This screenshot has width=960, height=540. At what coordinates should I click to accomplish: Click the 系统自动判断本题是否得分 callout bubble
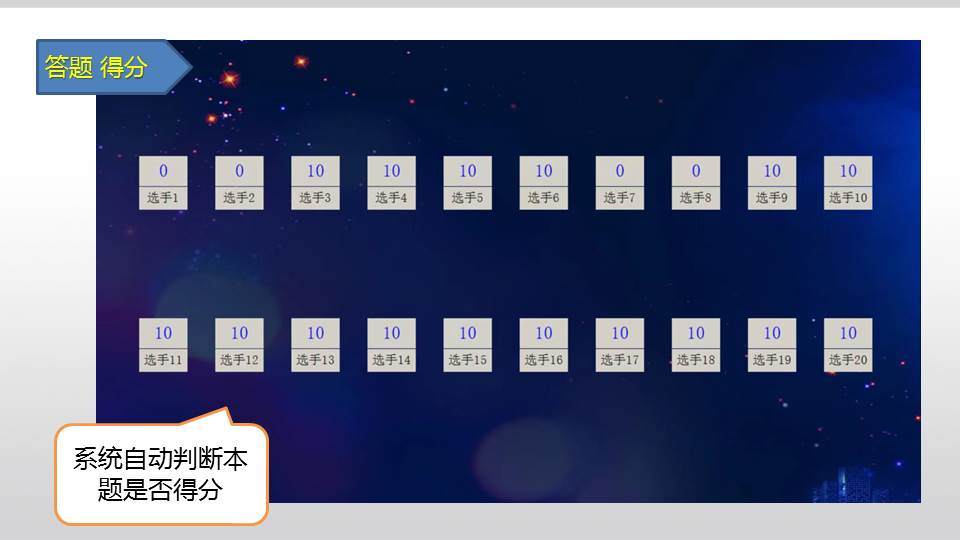162,474
